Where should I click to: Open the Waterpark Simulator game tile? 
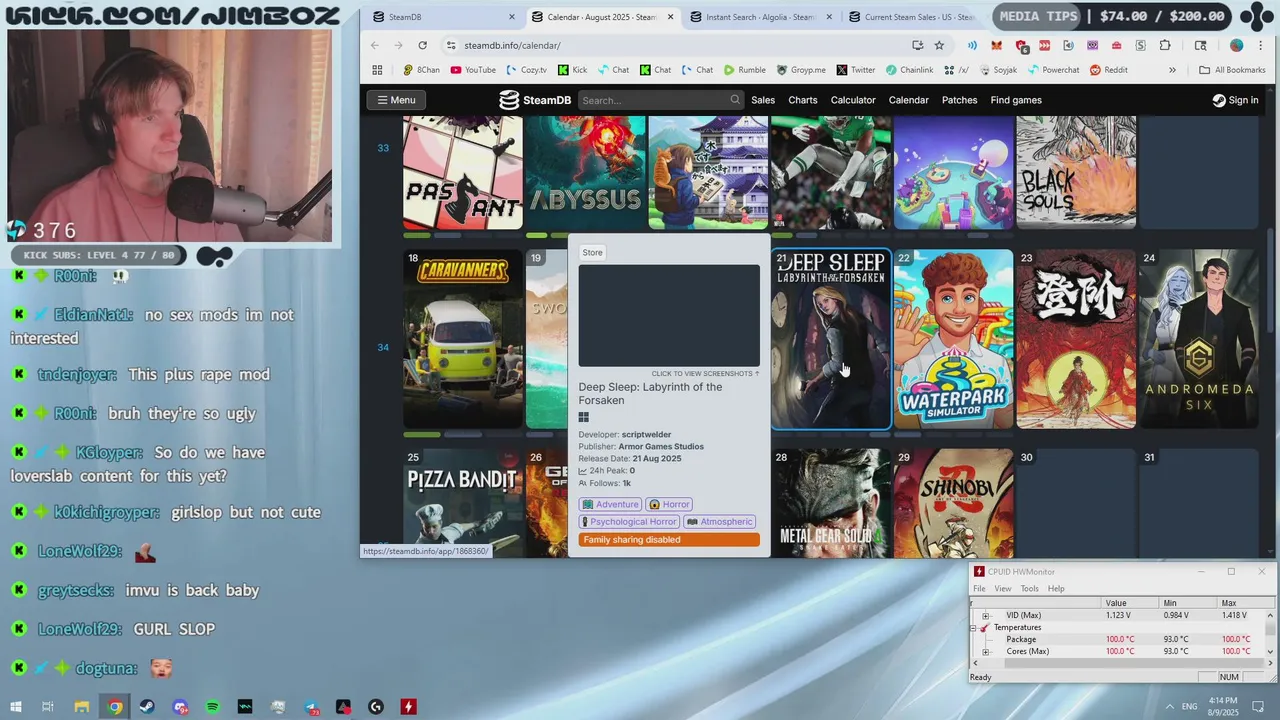953,339
